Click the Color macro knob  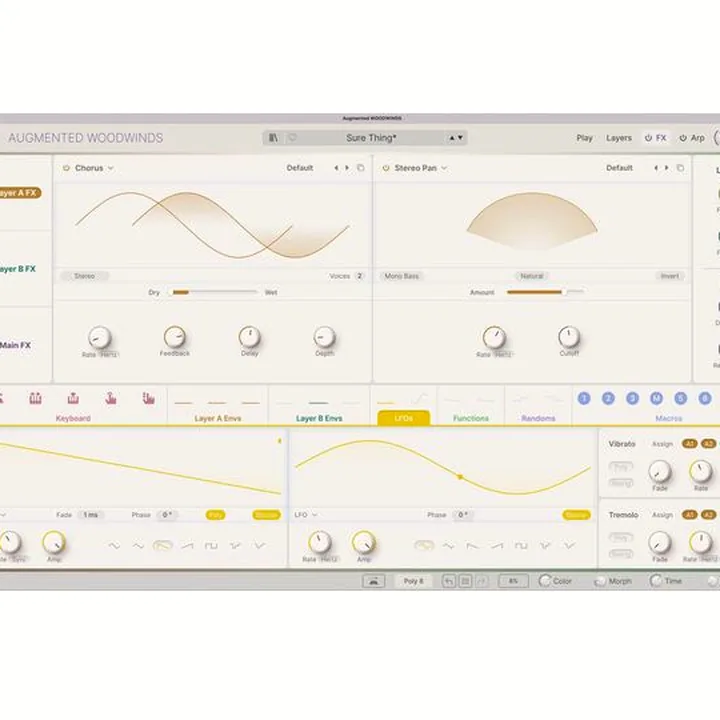point(545,581)
